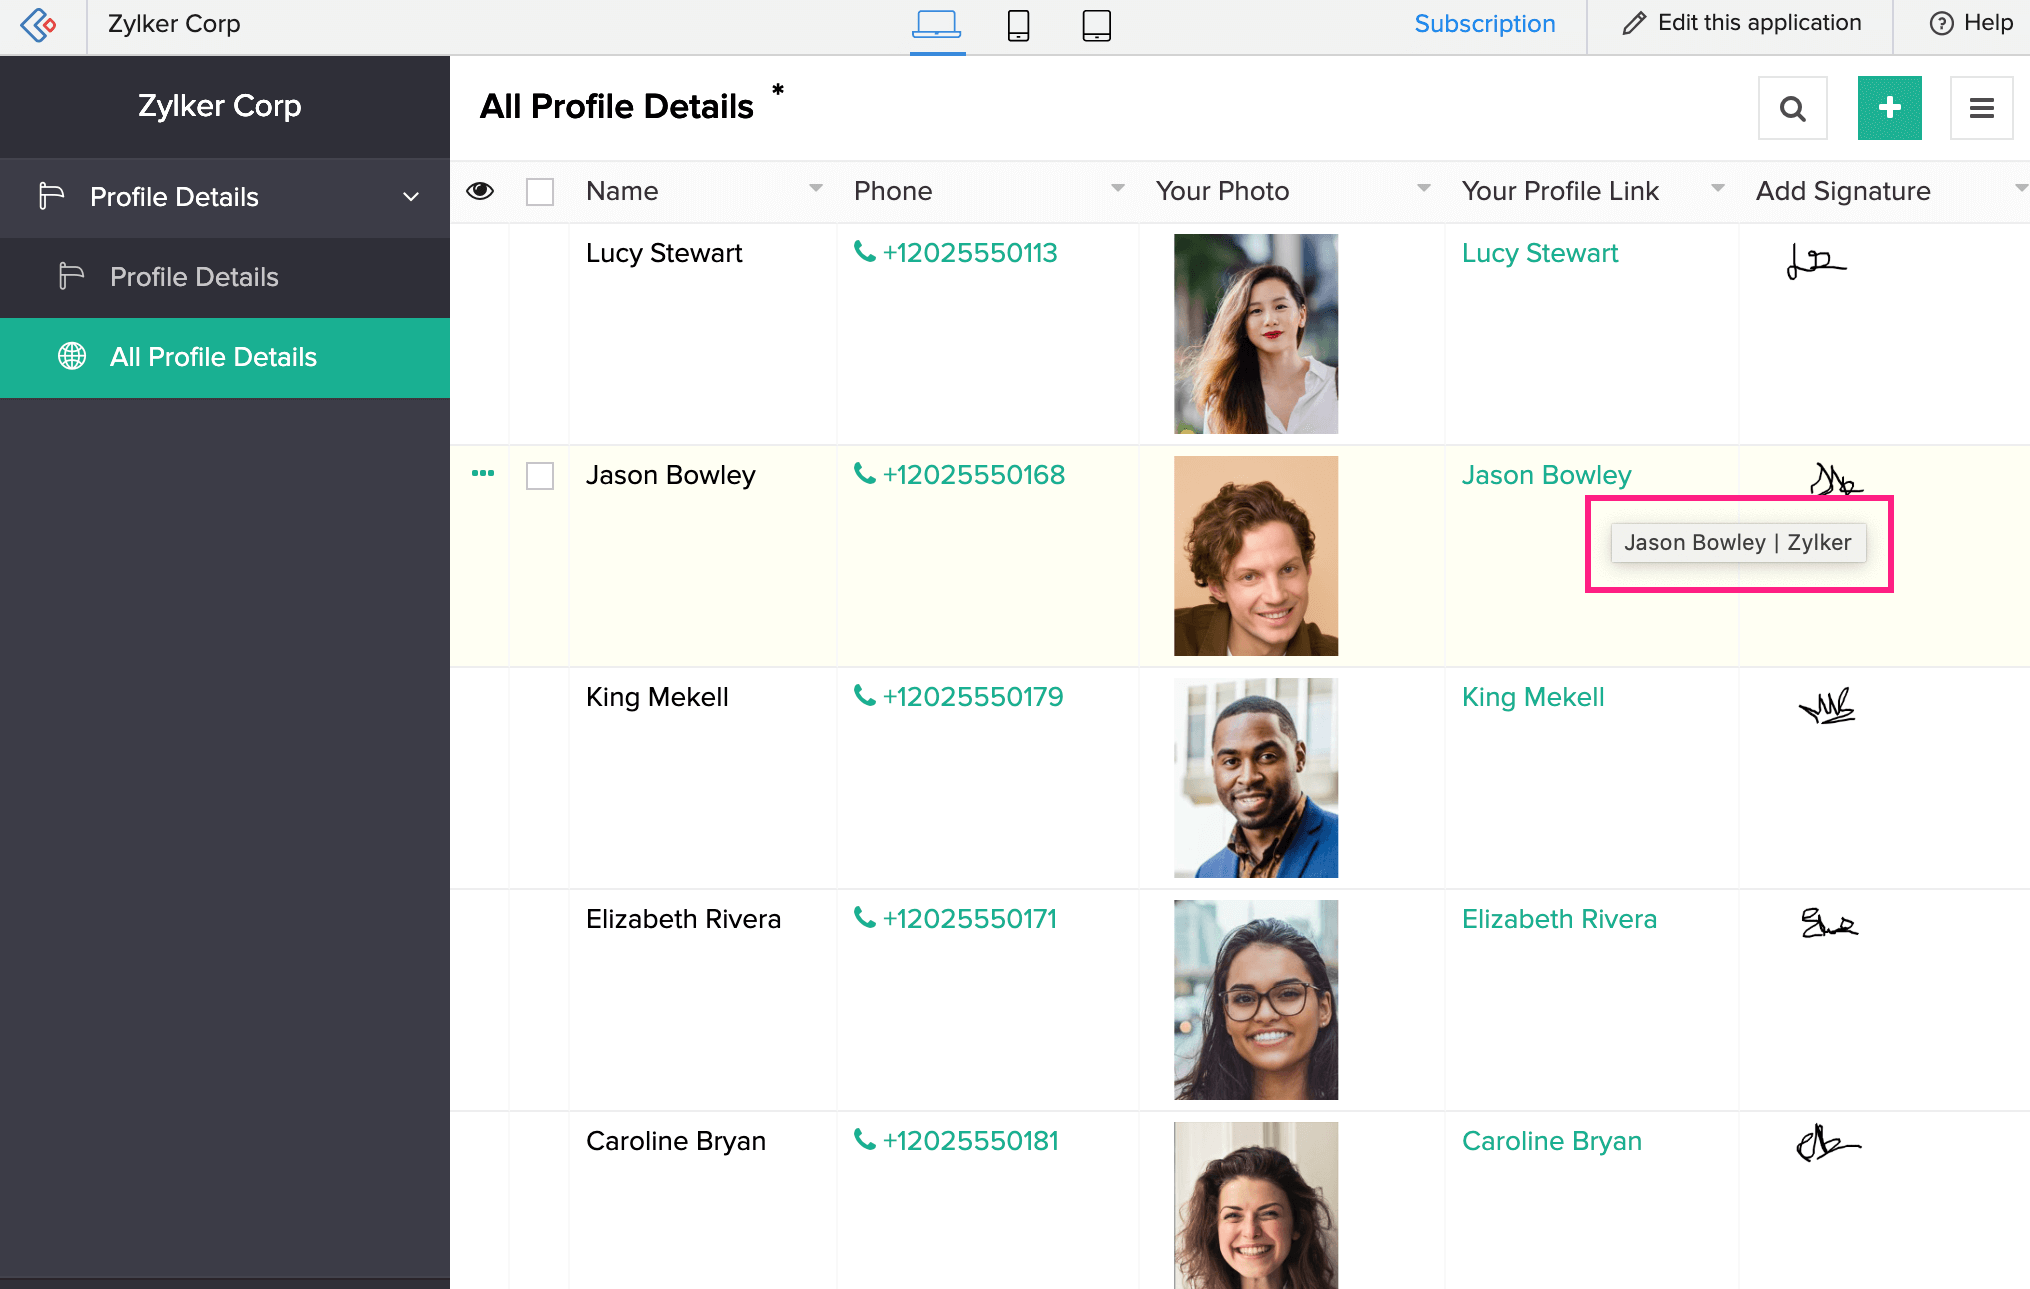Viewport: 2030px width, 1289px height.
Task: Open the Name column dropdown
Action: pos(816,188)
